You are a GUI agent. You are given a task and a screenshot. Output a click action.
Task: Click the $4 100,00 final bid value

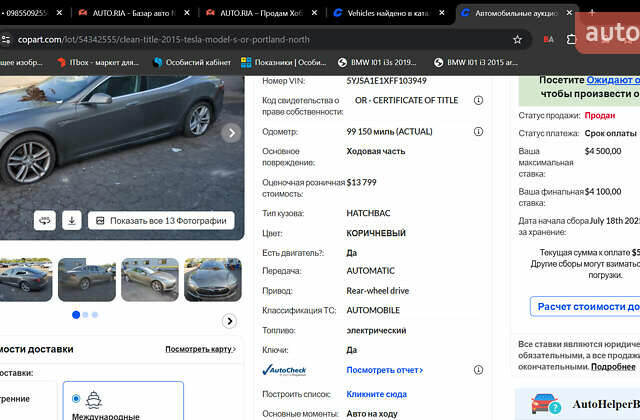pos(603,192)
